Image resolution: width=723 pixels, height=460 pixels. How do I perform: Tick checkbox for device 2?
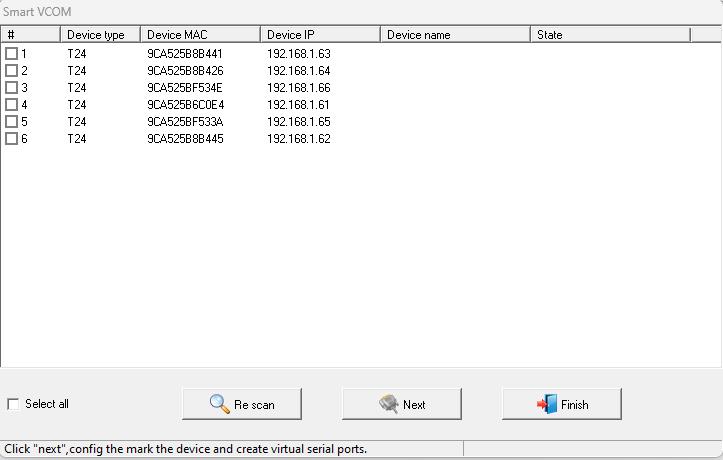(x=12, y=71)
